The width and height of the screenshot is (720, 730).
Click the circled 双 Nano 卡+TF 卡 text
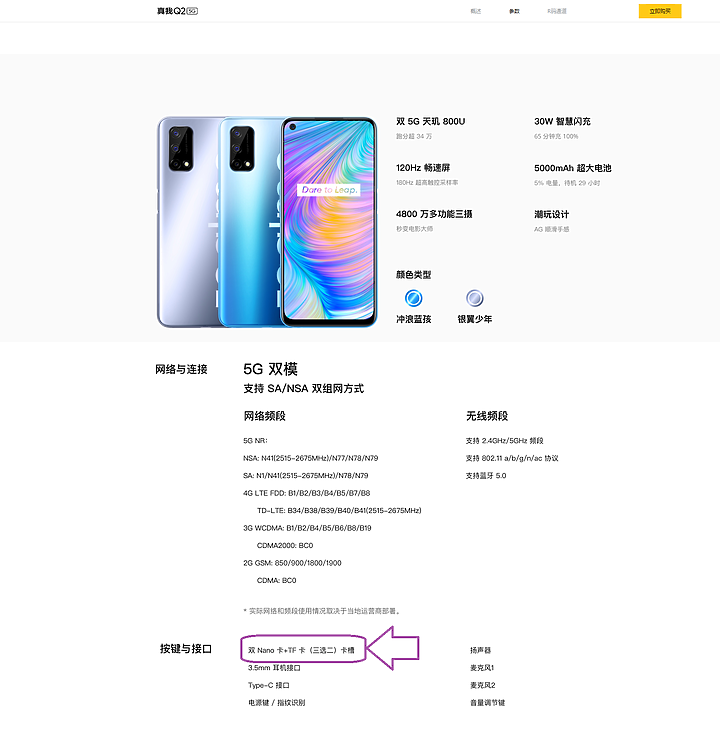301,650
